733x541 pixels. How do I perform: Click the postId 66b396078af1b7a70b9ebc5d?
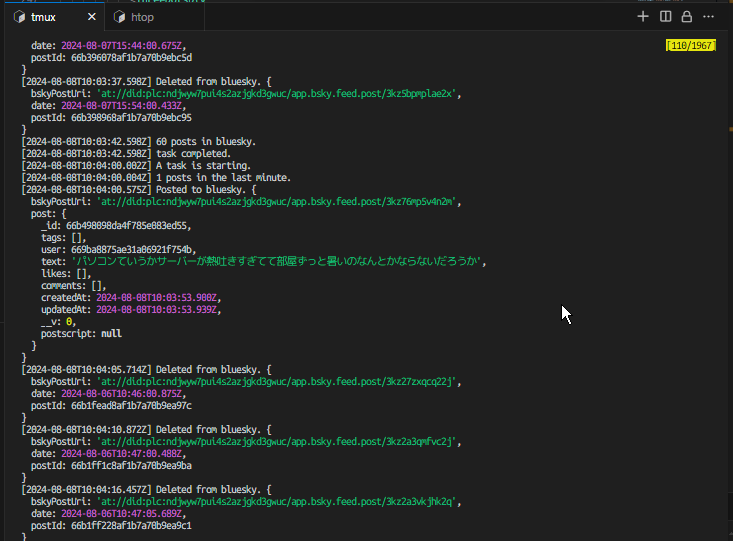pos(131,58)
